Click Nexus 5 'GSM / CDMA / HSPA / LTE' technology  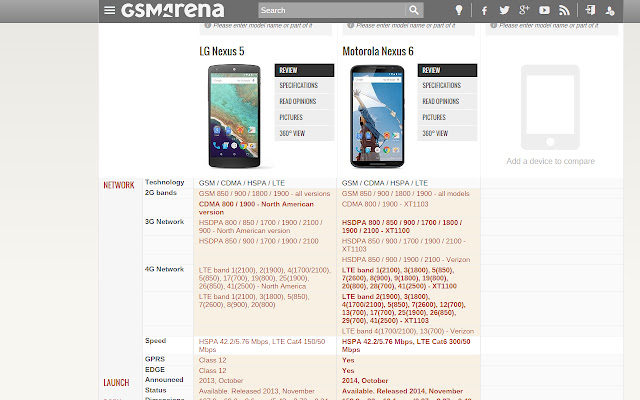[242, 183]
